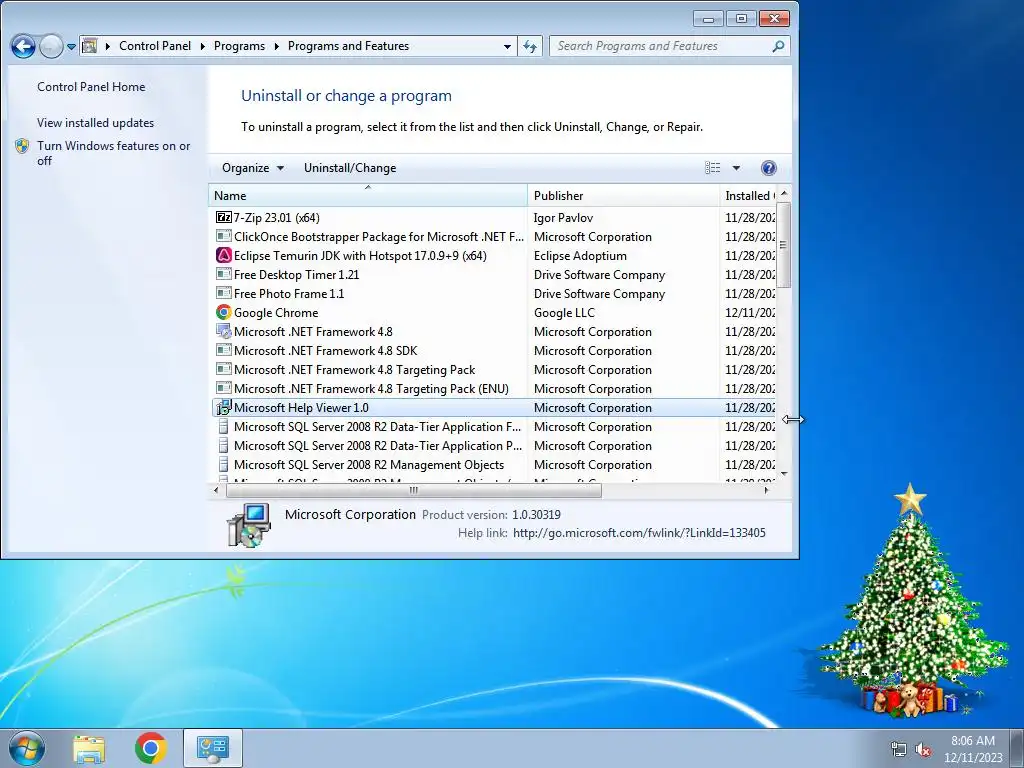This screenshot has height=768, width=1024.
Task: Click the Programs breadcrumb
Action: [239, 46]
